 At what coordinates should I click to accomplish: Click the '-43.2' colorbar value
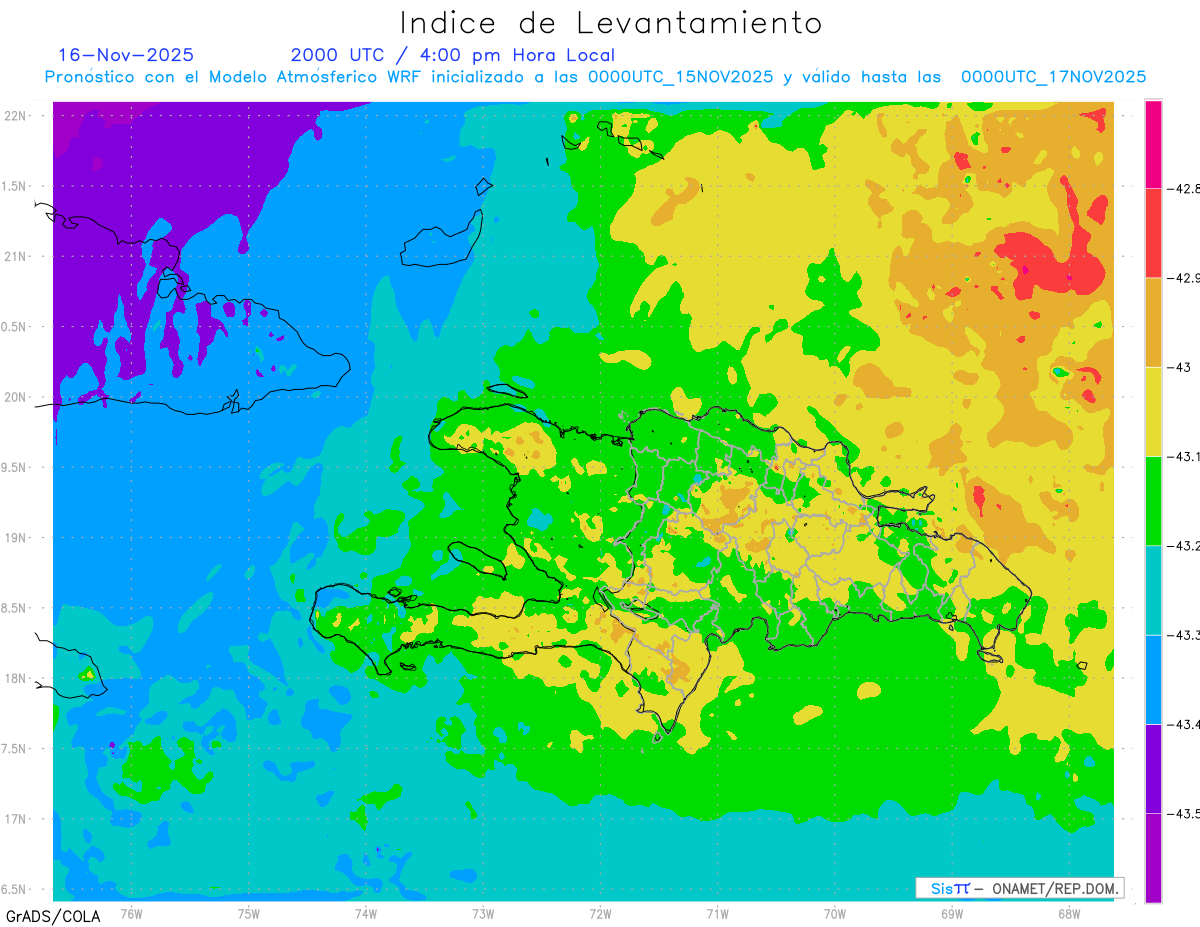point(1183,545)
